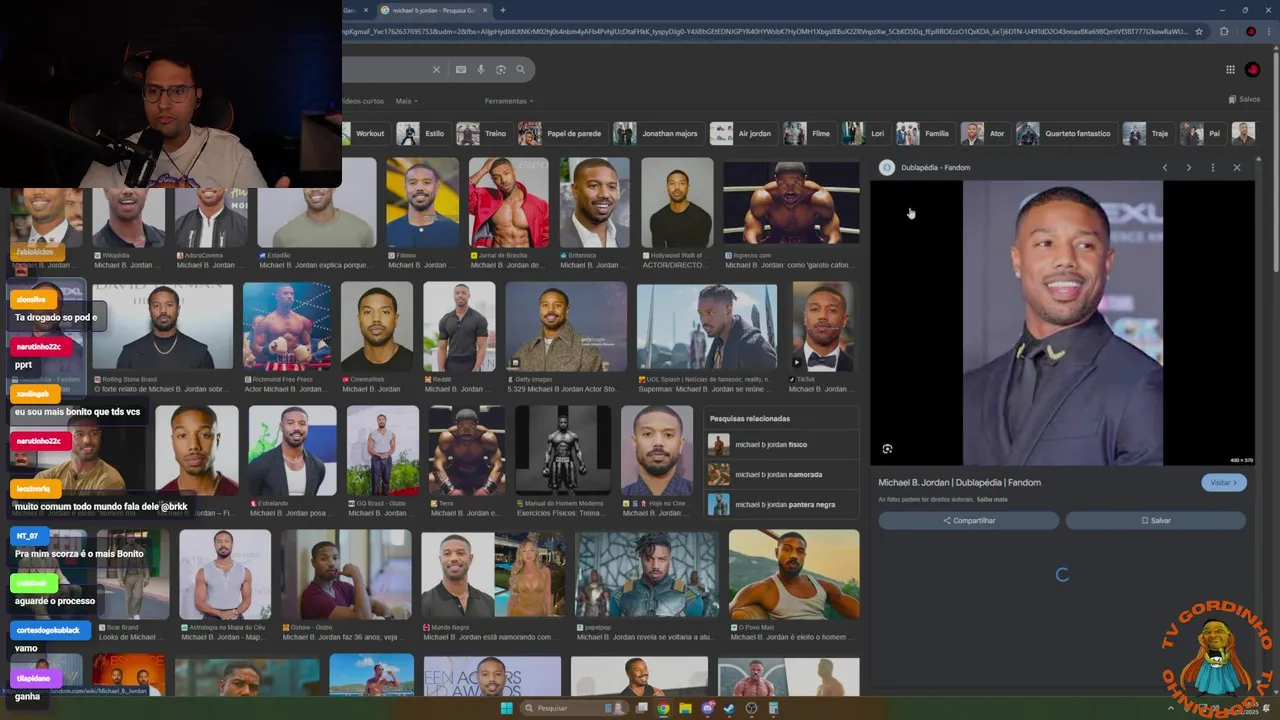Image resolution: width=1280 pixels, height=720 pixels.
Task: Close the image preview panel
Action: coord(1237,167)
